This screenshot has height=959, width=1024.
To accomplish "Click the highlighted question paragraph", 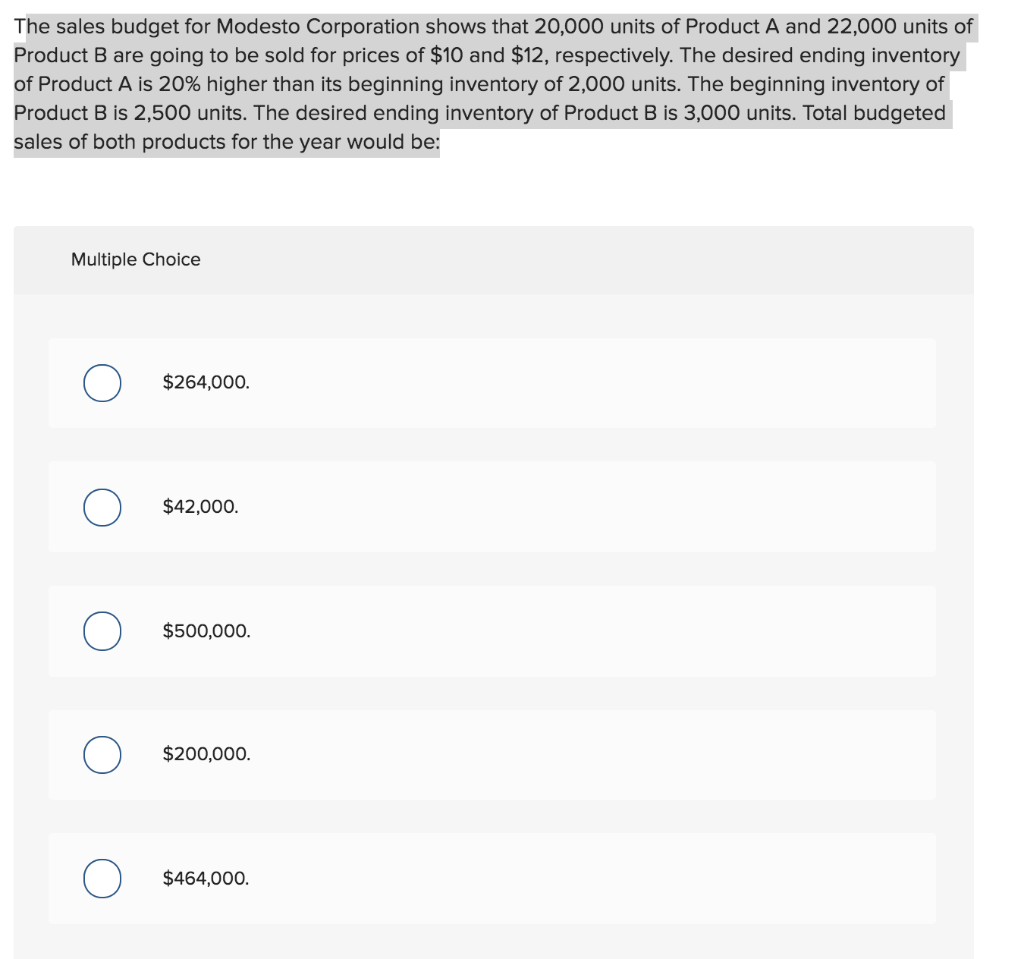I will click(490, 84).
